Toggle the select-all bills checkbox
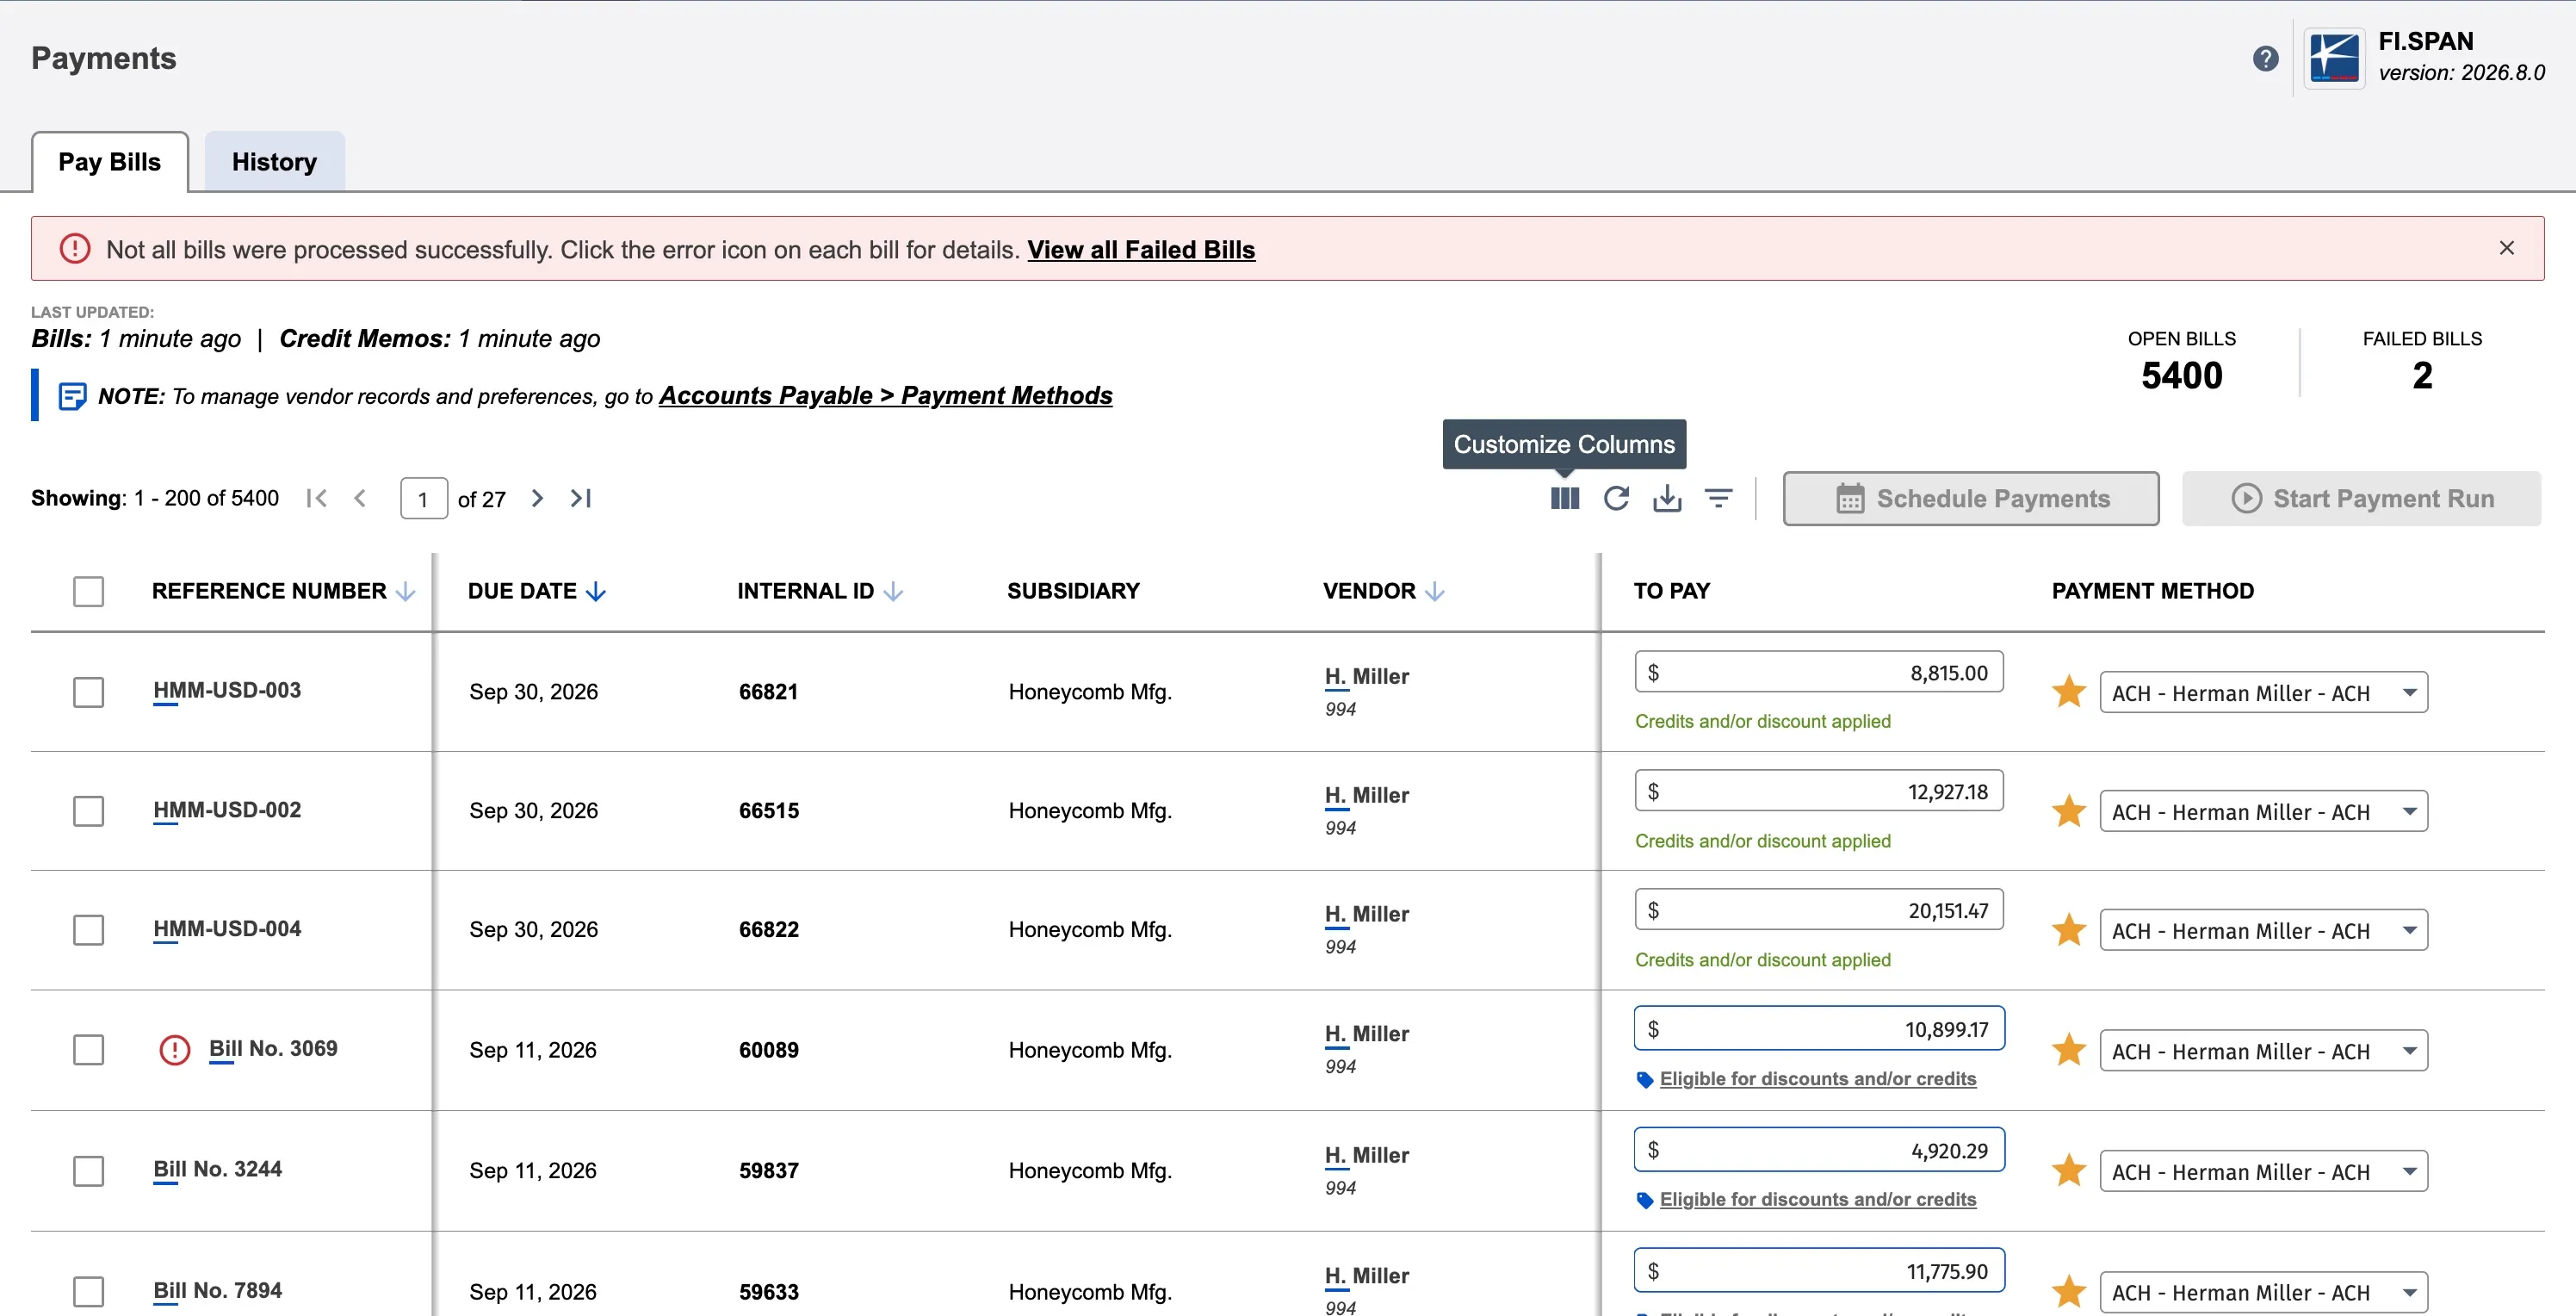2576x1316 pixels. 89,591
